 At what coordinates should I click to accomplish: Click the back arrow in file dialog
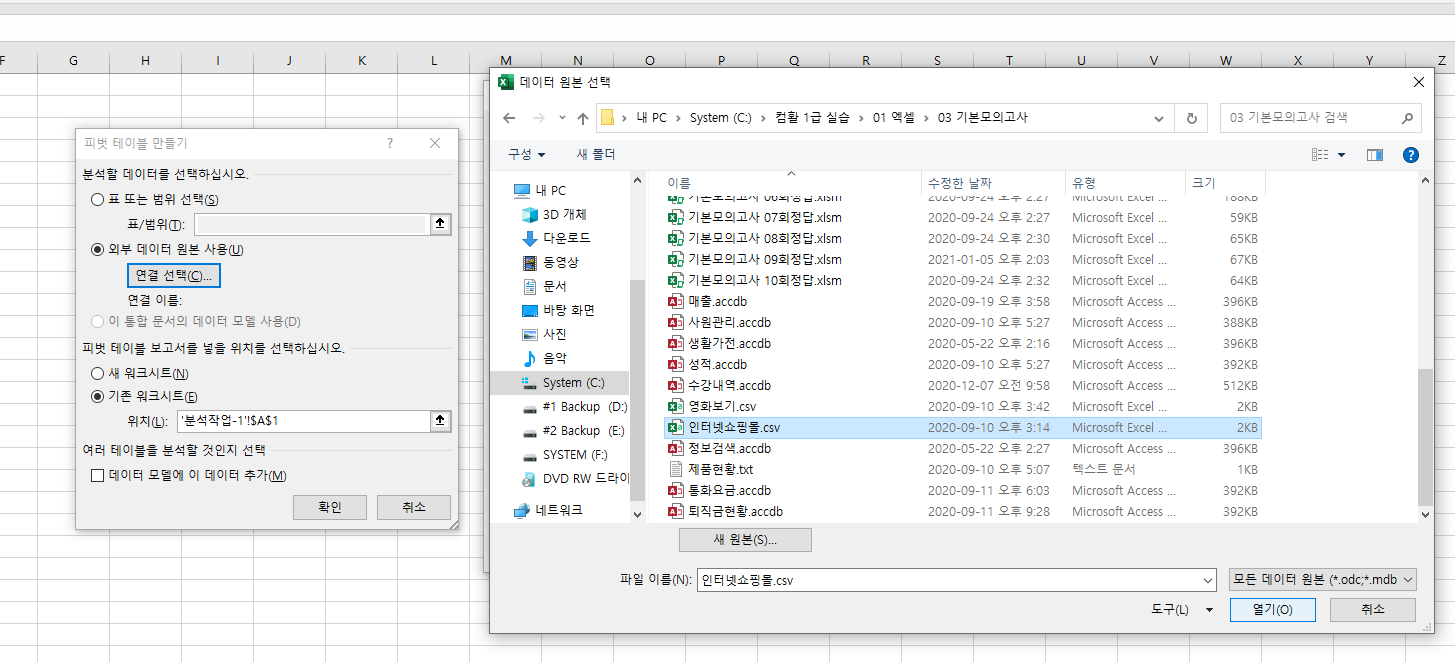coord(509,118)
